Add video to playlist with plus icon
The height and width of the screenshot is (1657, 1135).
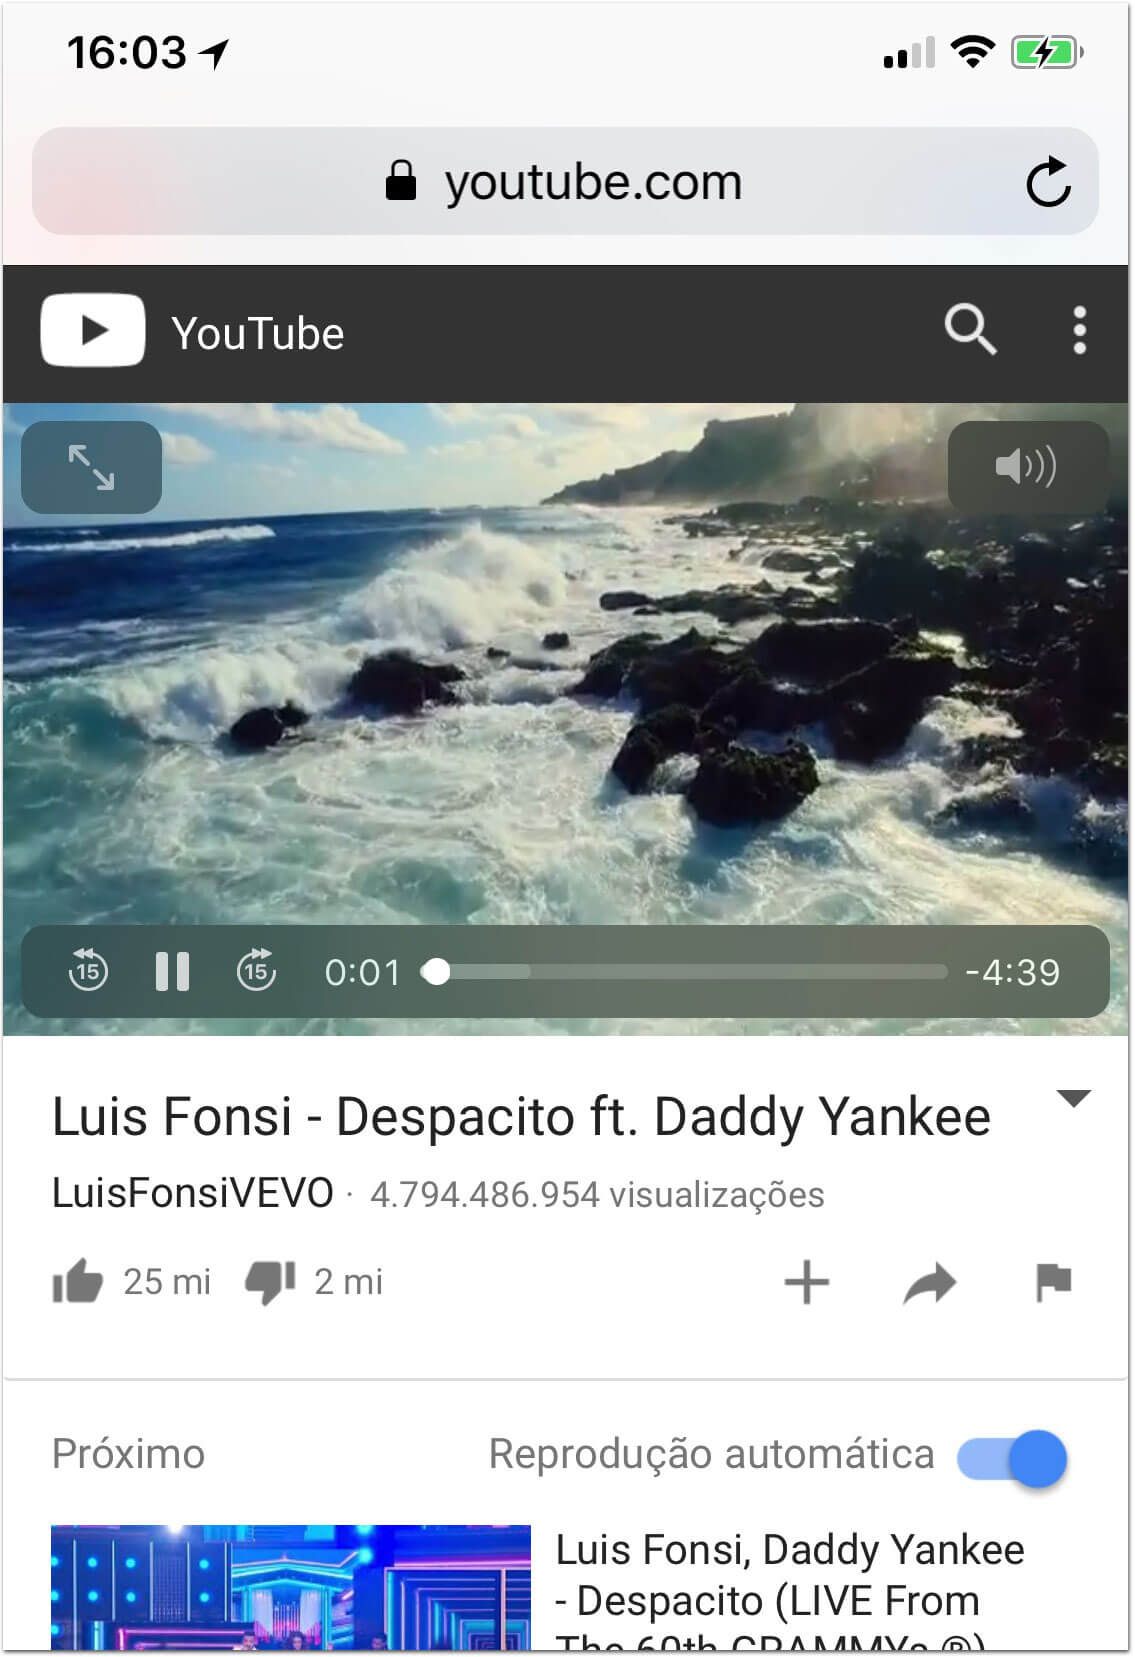pyautogui.click(x=806, y=1282)
